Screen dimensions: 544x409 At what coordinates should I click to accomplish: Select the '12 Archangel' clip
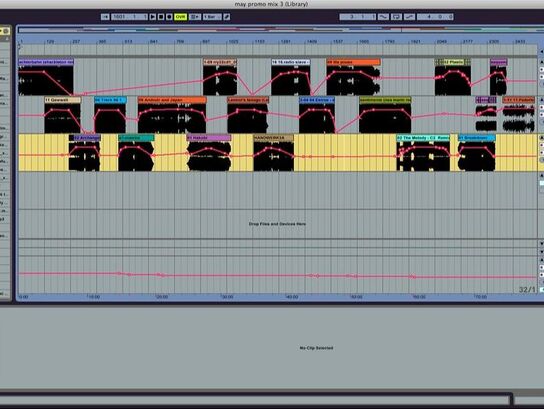(x=85, y=138)
